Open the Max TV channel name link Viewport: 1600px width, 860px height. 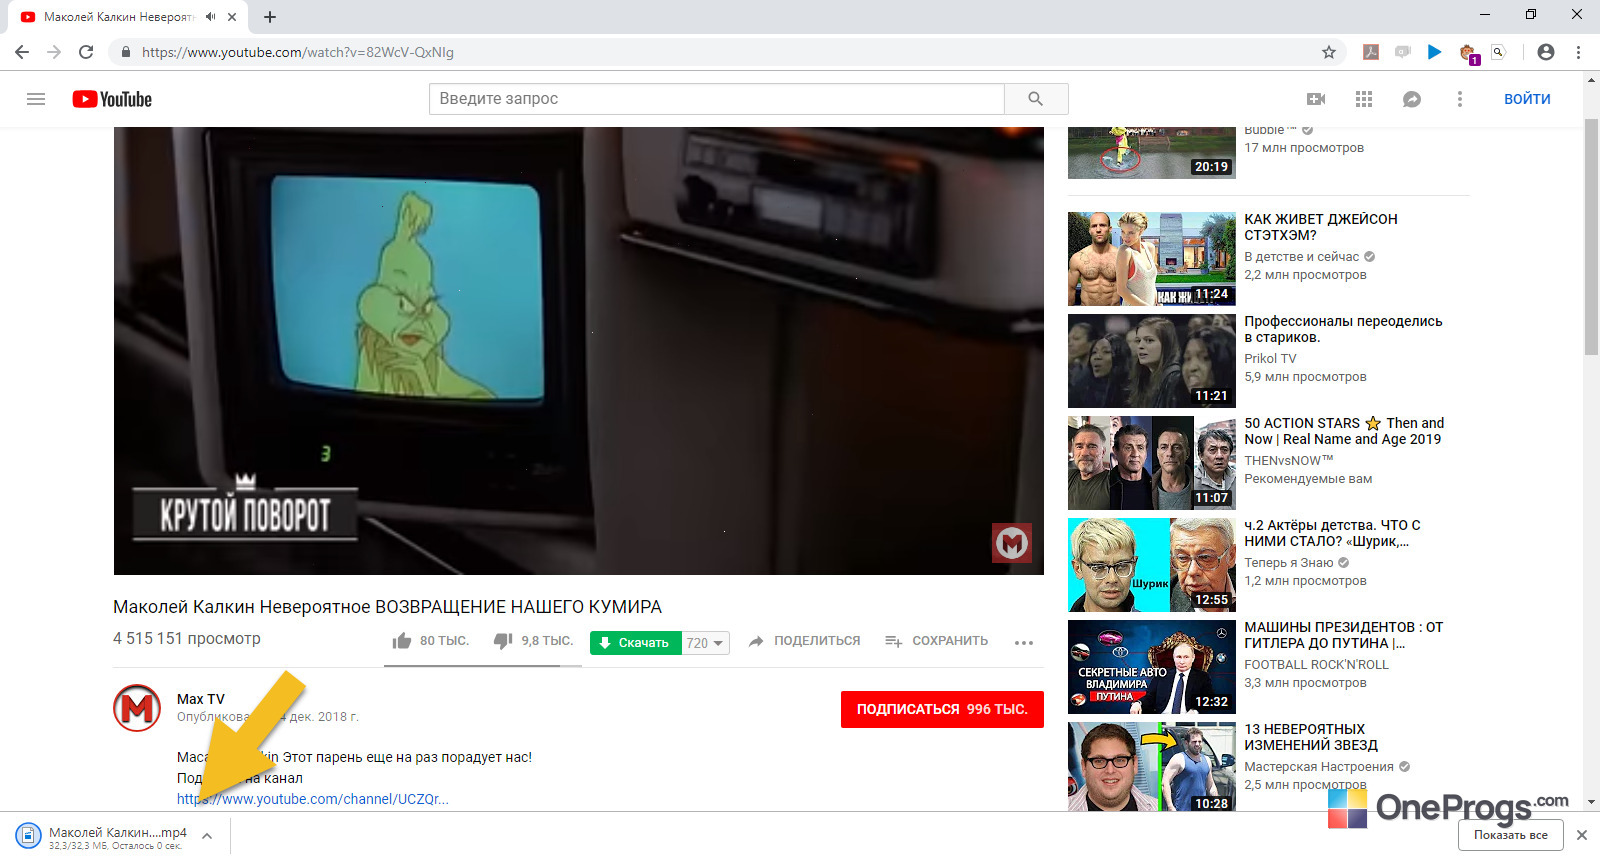[201, 699]
